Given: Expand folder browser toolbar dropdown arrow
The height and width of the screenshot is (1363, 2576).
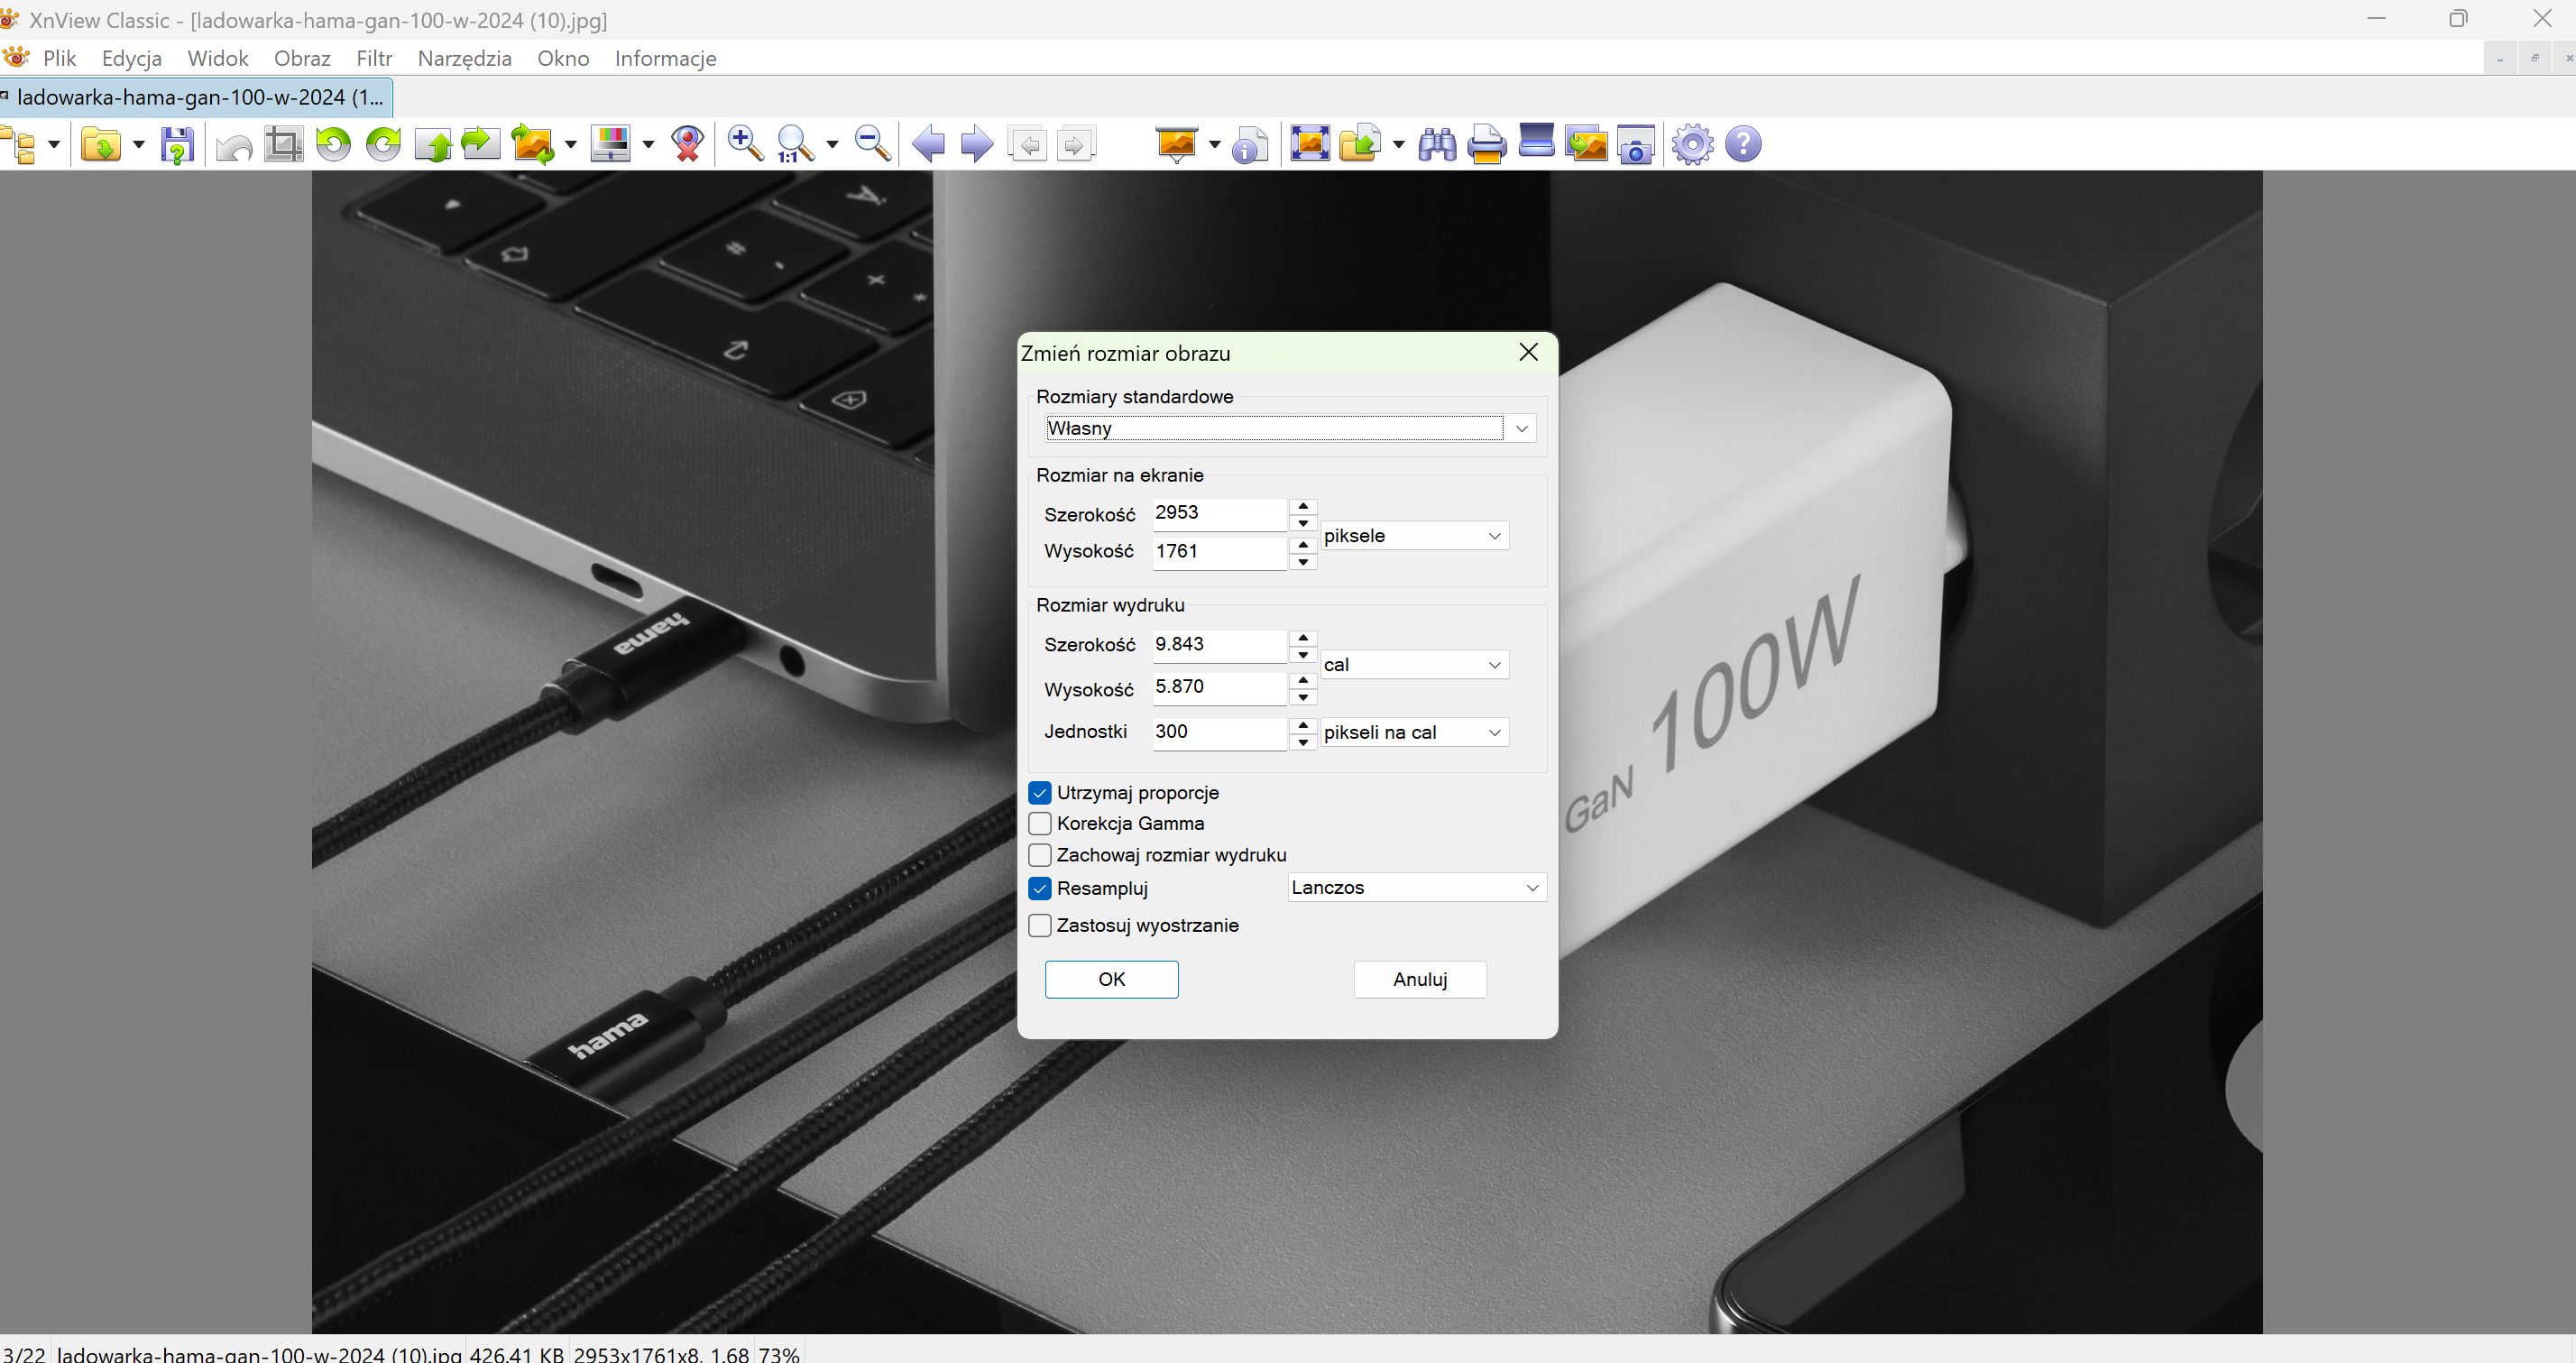Looking at the screenshot, I should (54, 144).
